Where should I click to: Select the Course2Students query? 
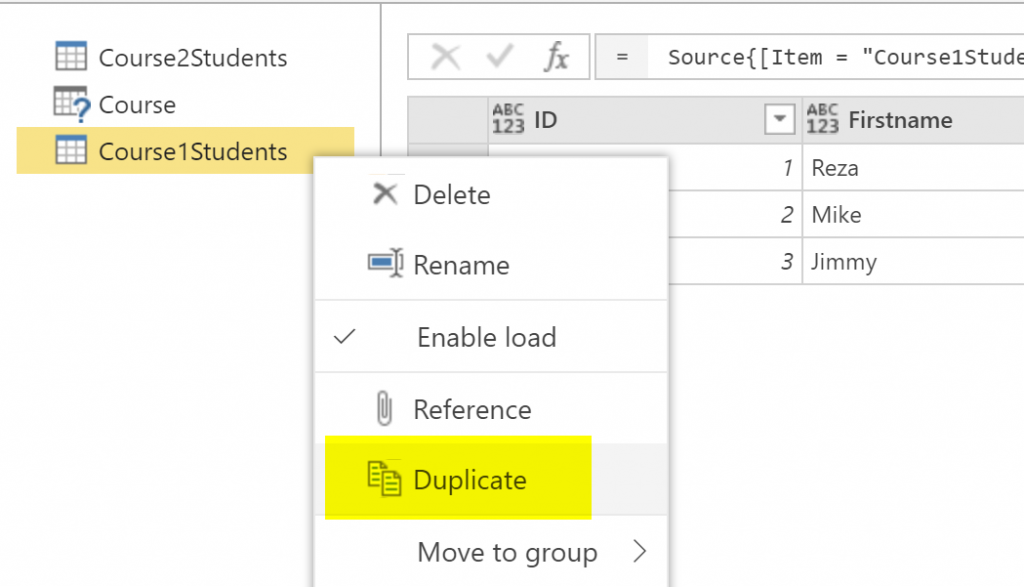[x=192, y=58]
